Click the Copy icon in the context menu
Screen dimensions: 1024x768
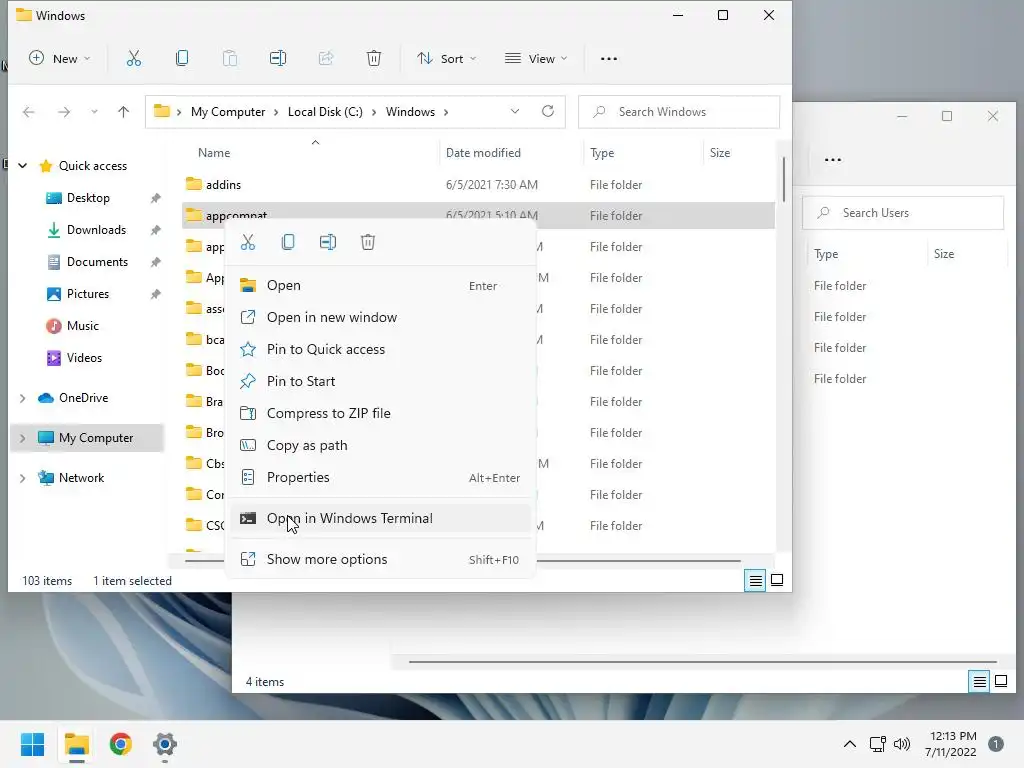pyautogui.click(x=288, y=242)
